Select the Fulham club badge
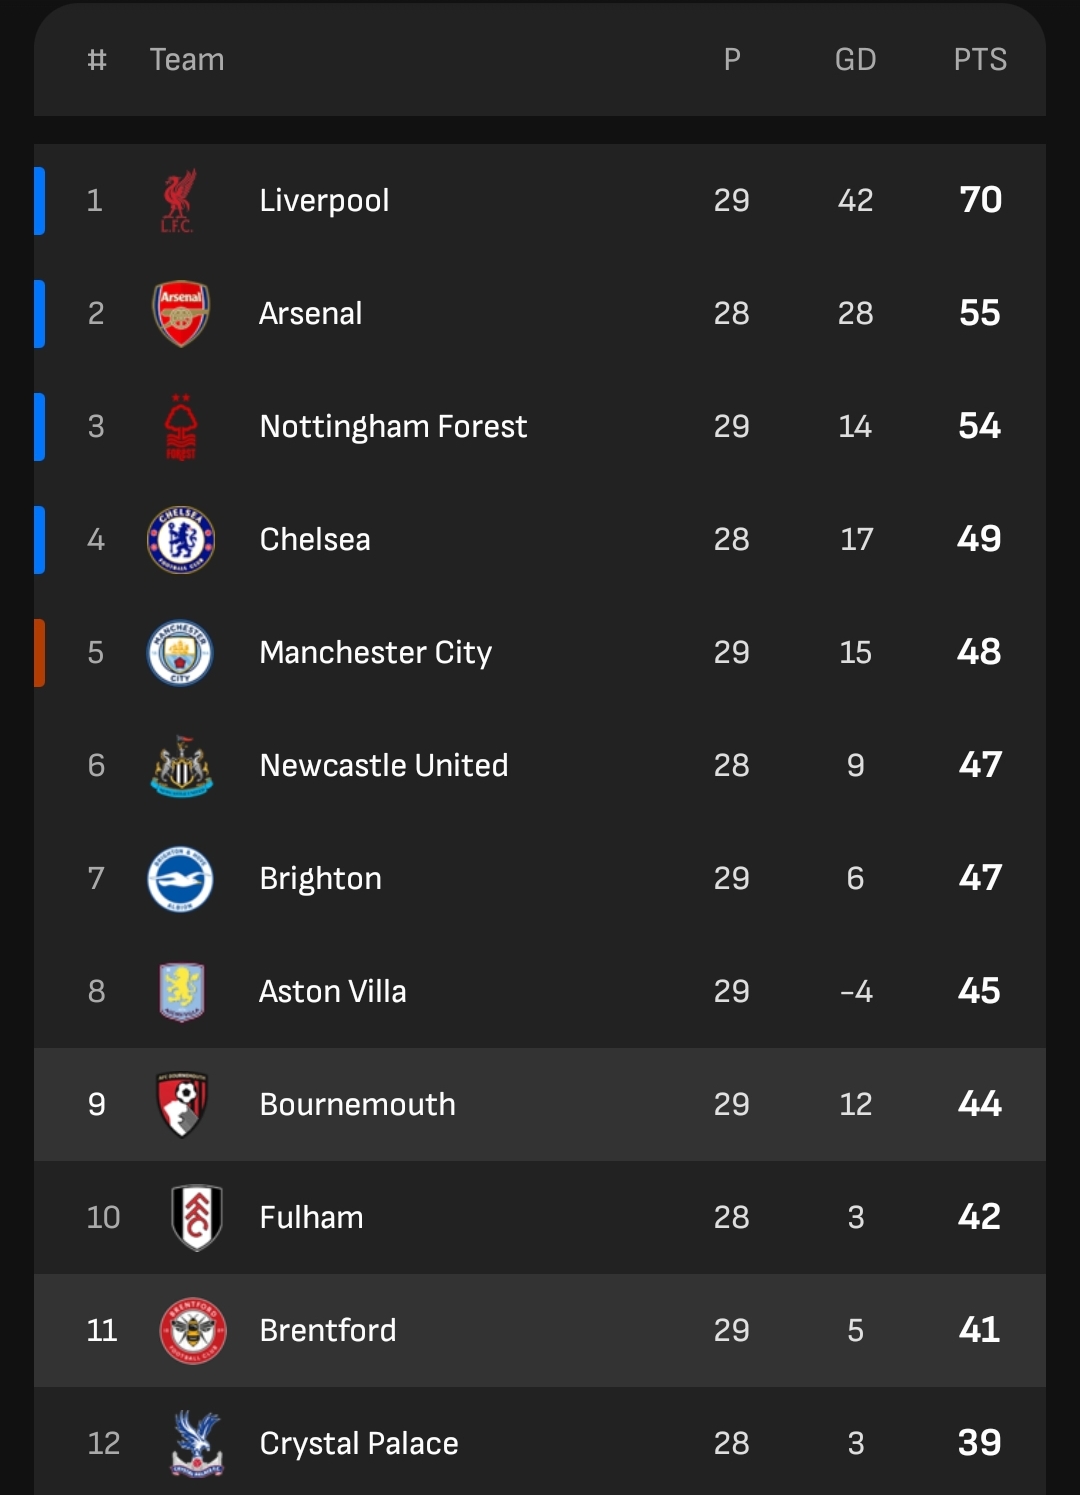 click(x=197, y=1218)
